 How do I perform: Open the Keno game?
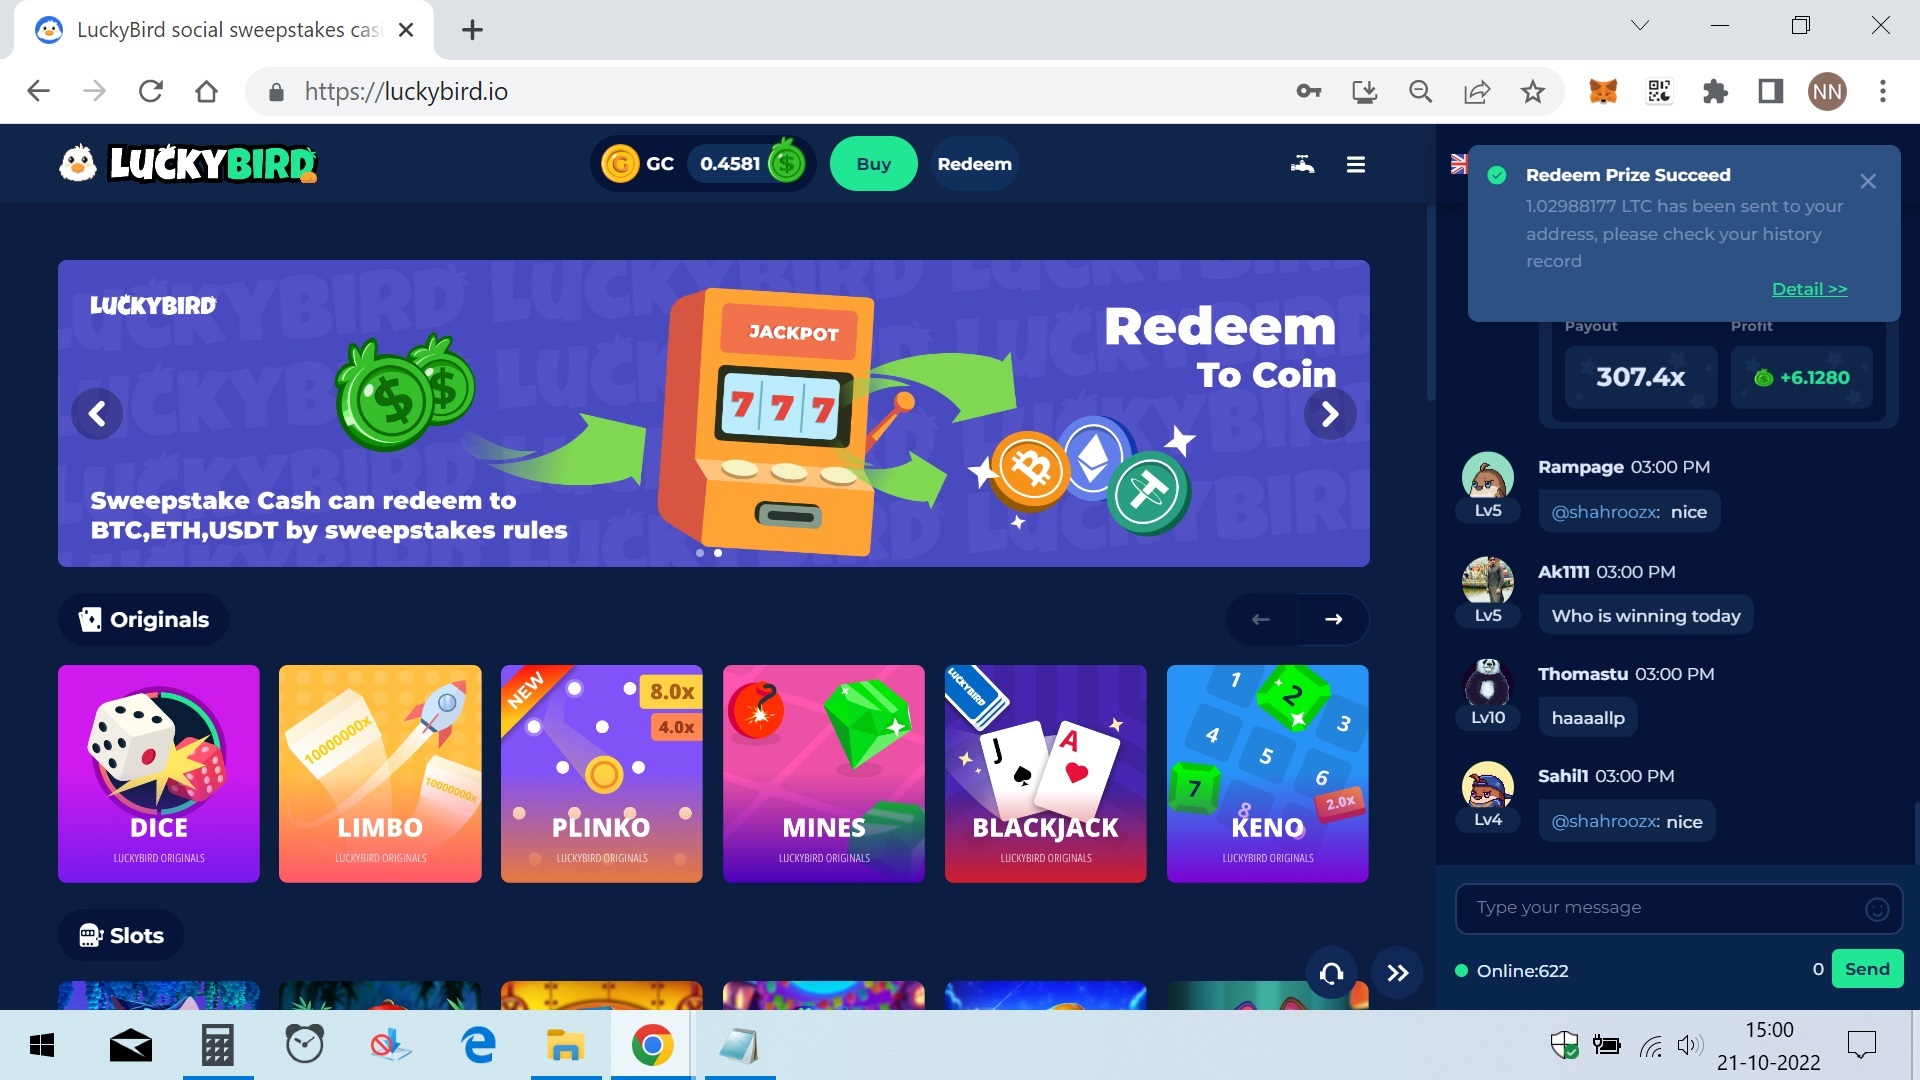click(x=1268, y=774)
